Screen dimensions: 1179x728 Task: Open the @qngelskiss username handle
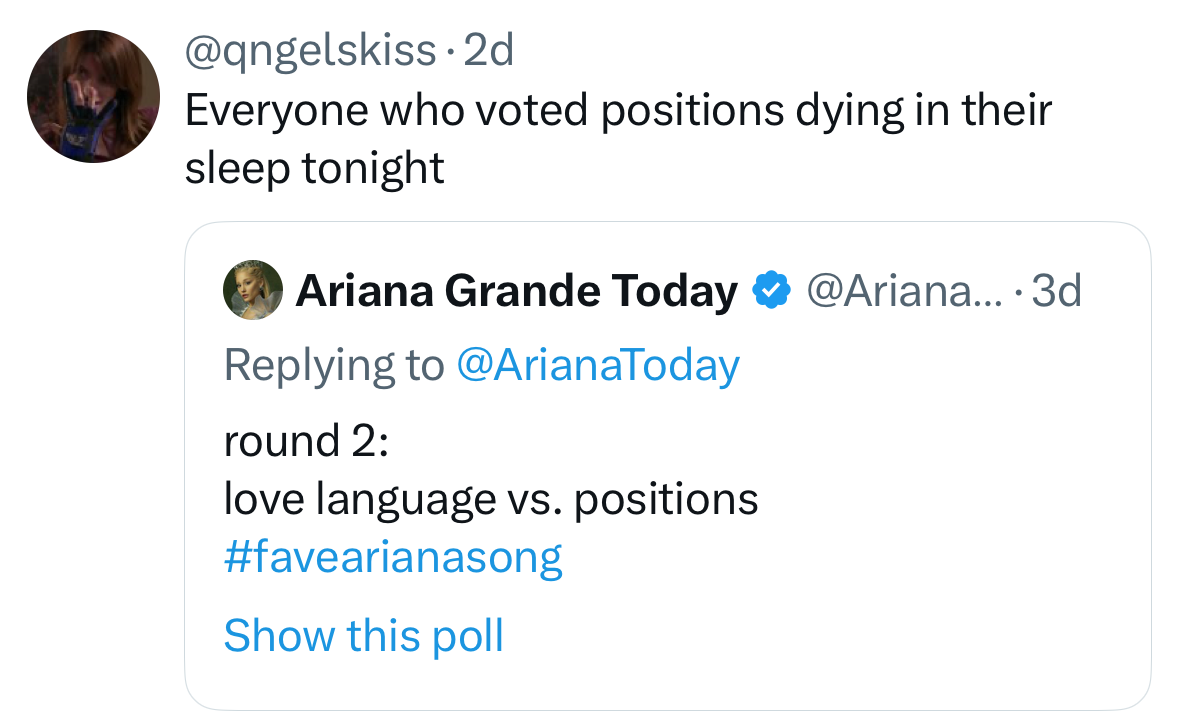point(311,50)
